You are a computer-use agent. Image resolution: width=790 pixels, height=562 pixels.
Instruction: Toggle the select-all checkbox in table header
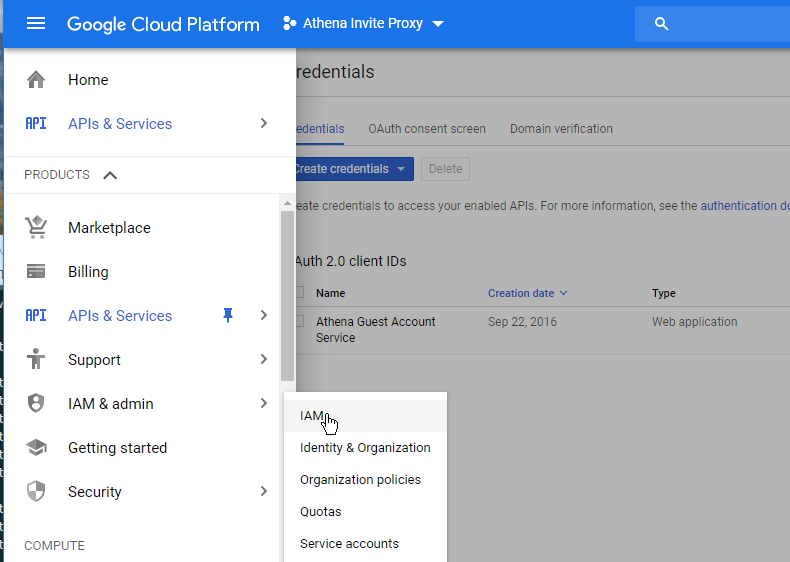[300, 292]
